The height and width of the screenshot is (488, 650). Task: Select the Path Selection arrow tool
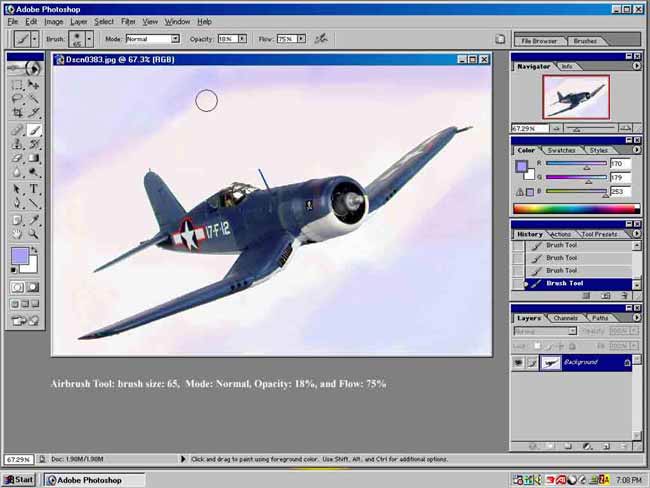pyautogui.click(x=17, y=189)
